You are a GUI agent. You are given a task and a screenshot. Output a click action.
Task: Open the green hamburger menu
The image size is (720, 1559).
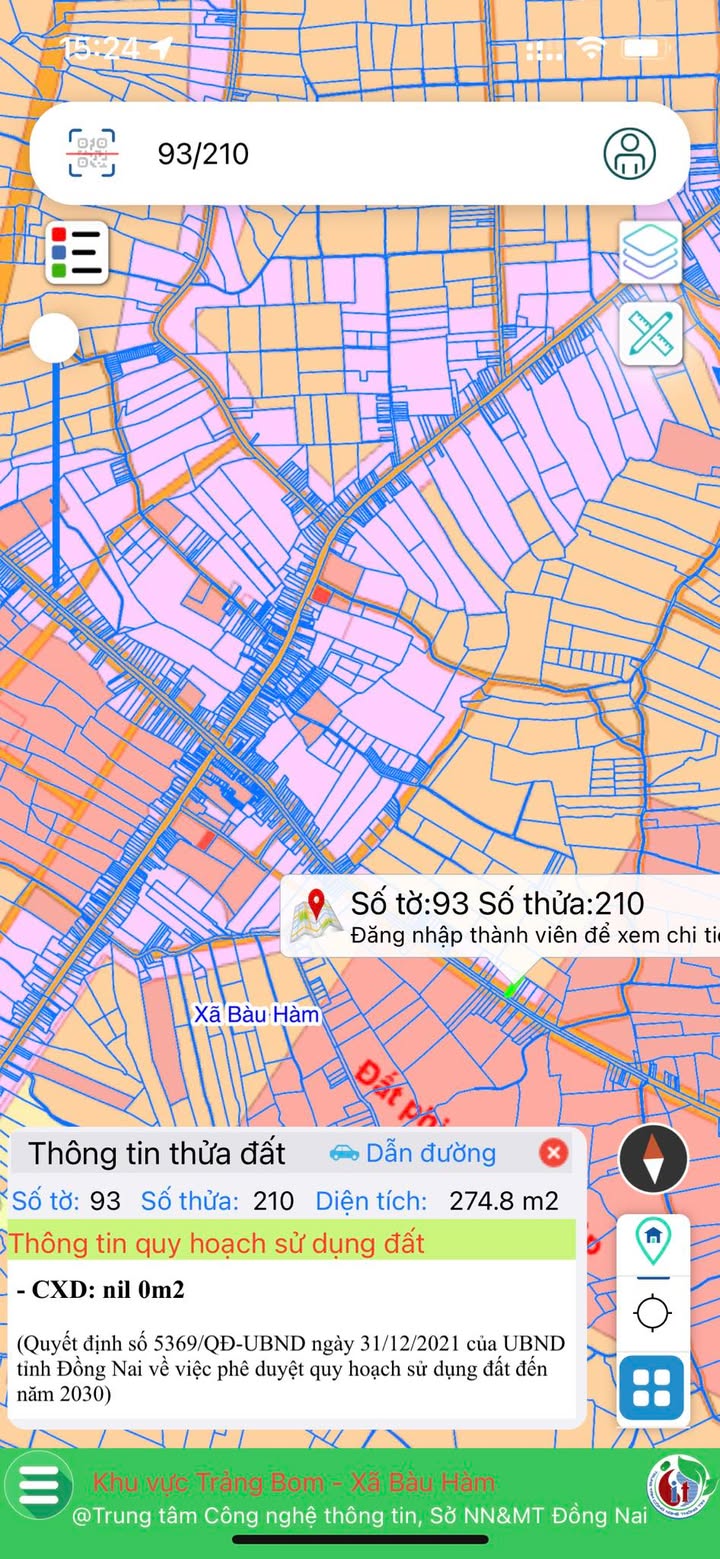click(x=38, y=1485)
